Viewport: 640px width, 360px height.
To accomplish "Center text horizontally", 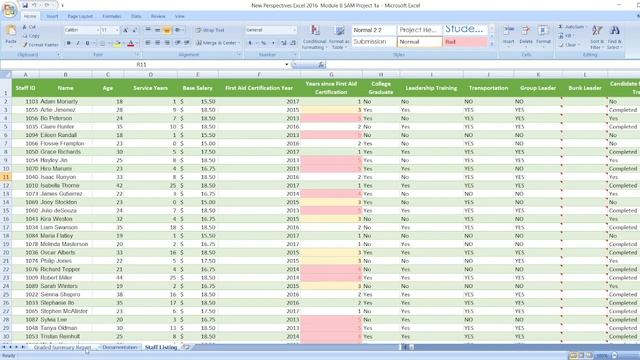I will pos(157,43).
